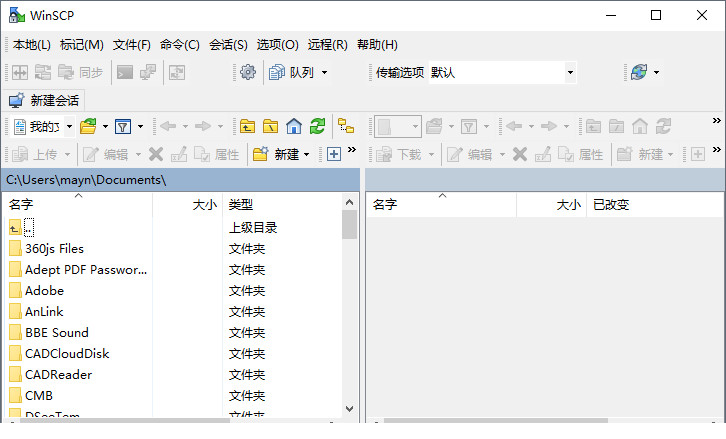
Task: Expand the local filter dropdown arrow
Action: coord(140,126)
